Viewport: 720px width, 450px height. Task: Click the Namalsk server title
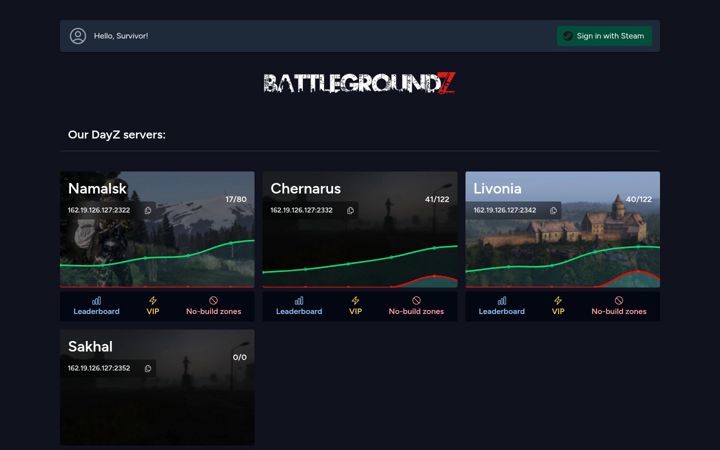pos(97,188)
